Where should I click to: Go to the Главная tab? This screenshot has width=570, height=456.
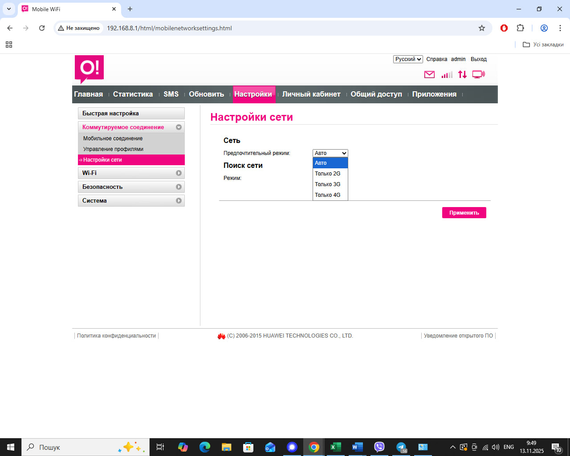point(88,94)
